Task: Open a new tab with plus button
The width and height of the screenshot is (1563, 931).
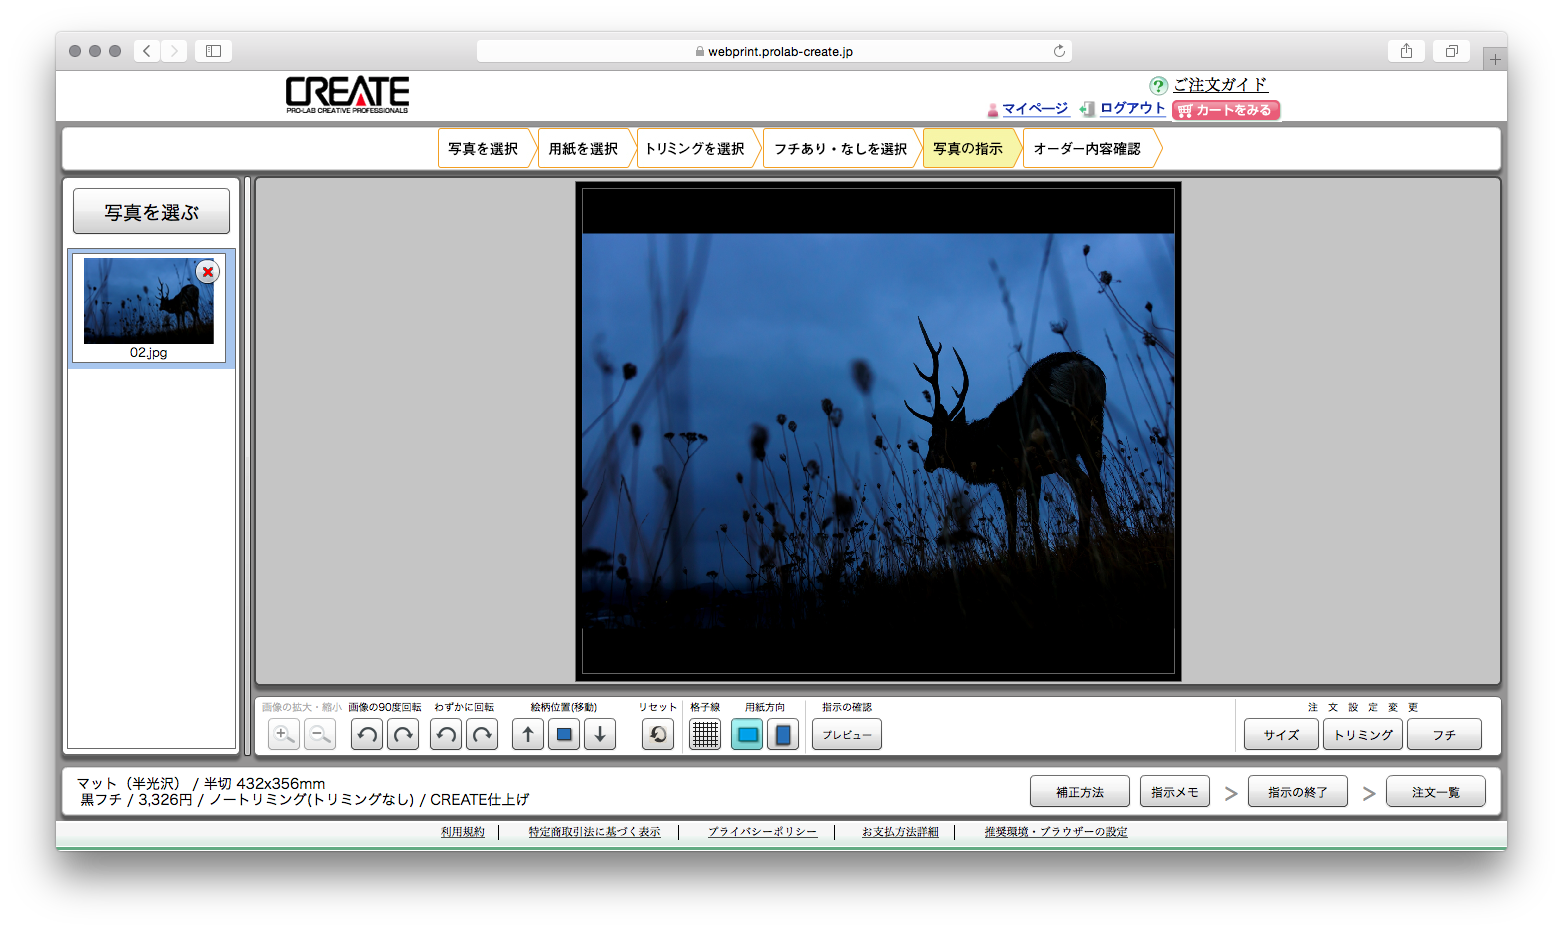Action: [1495, 59]
